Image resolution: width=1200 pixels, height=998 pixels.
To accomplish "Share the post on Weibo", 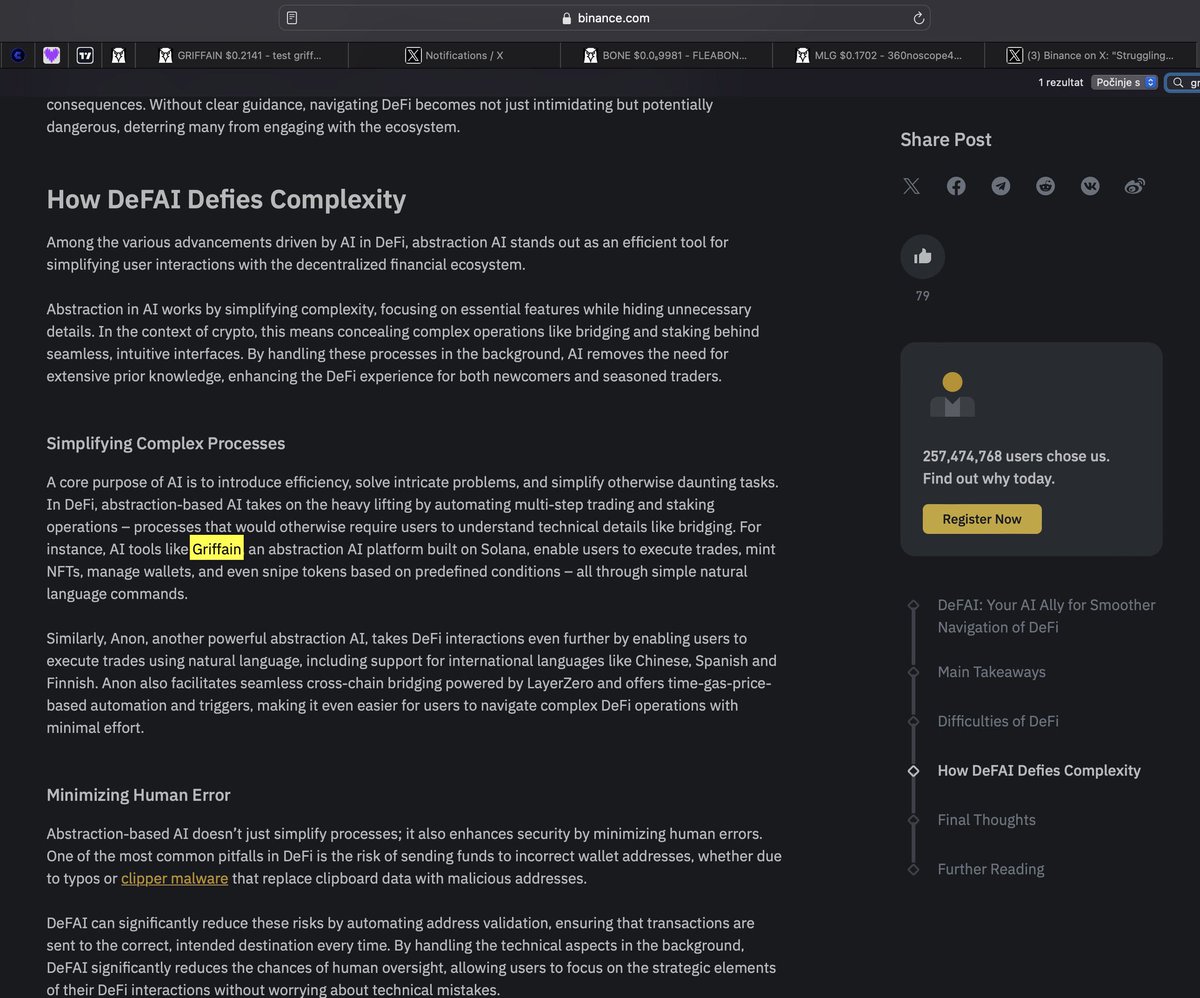I will click(1135, 186).
